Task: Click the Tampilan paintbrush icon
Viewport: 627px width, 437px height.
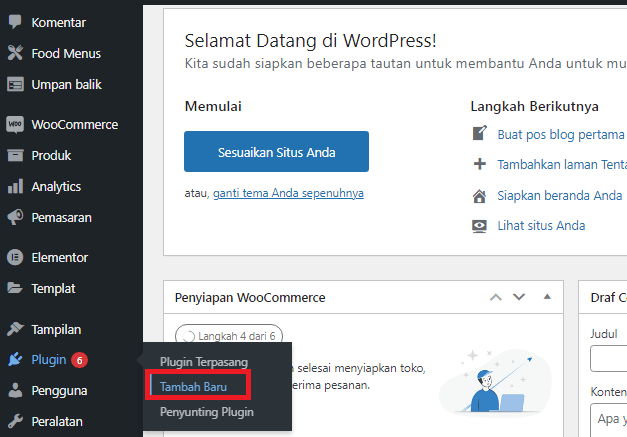Action: pos(15,329)
